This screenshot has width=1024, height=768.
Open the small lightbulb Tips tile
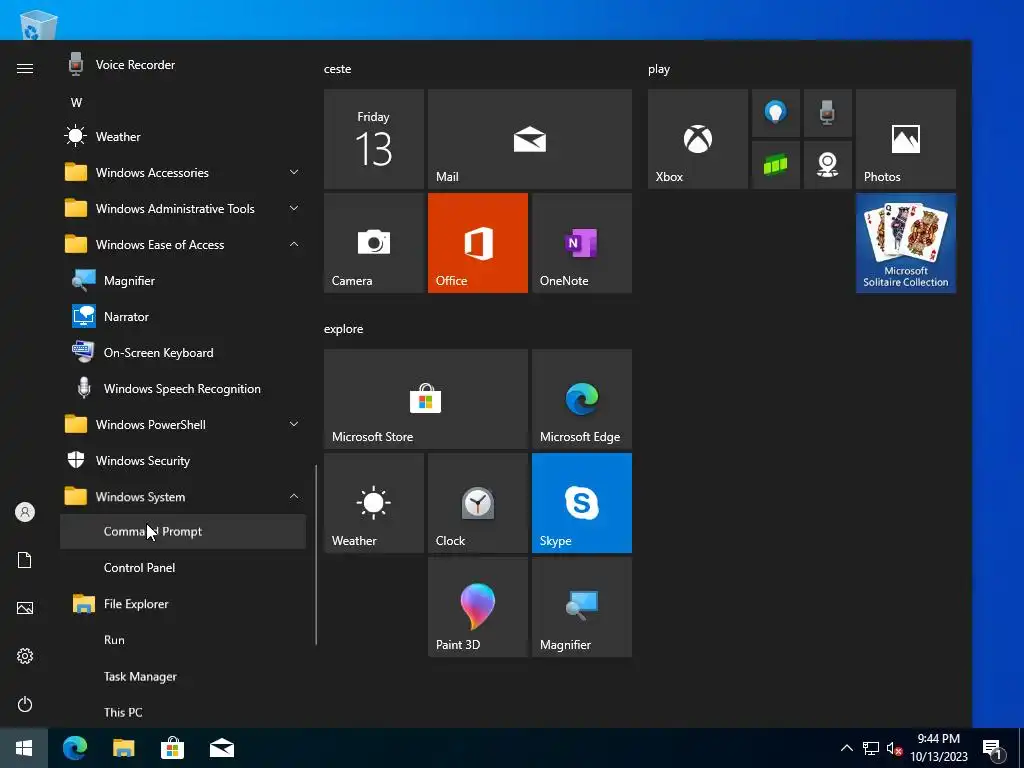(x=776, y=113)
